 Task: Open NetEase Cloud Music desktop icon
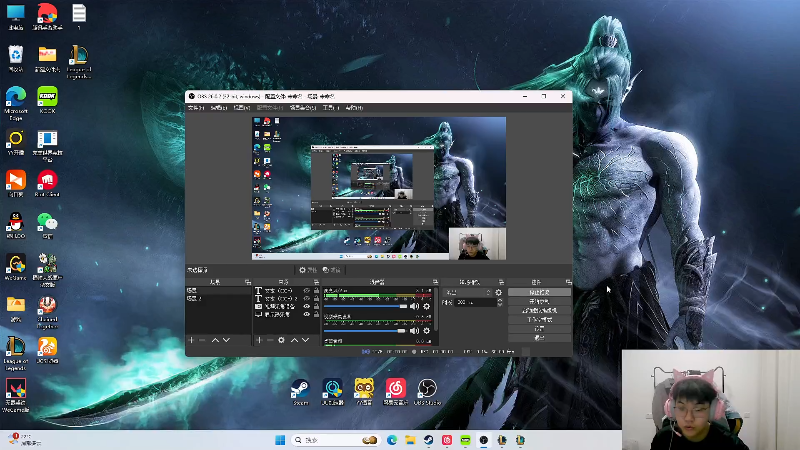tap(395, 389)
